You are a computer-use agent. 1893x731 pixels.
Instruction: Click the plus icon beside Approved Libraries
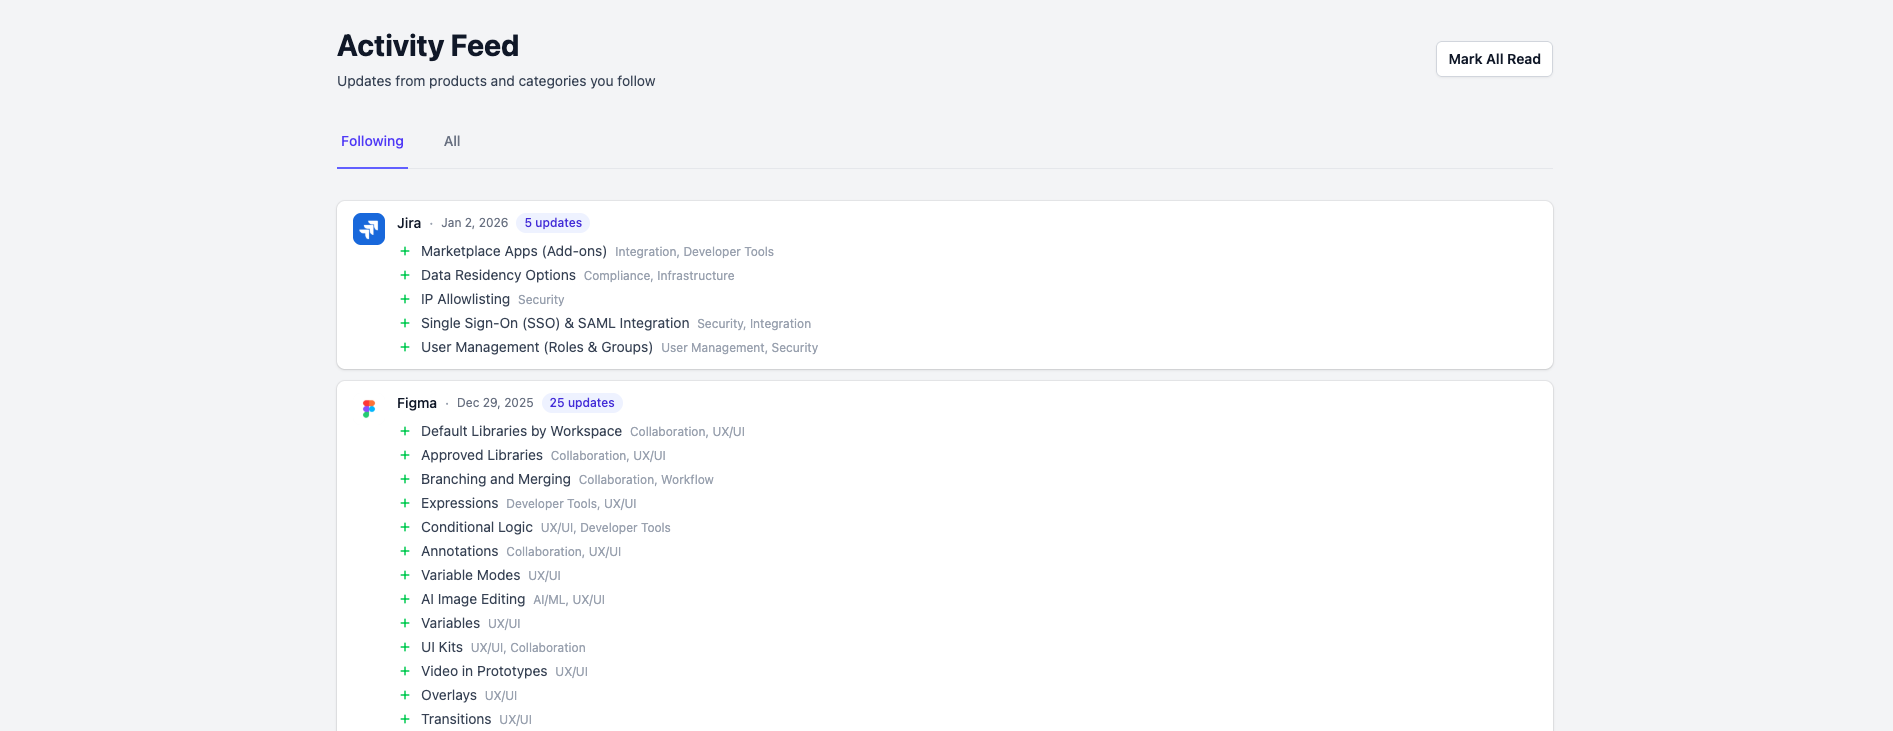point(405,455)
